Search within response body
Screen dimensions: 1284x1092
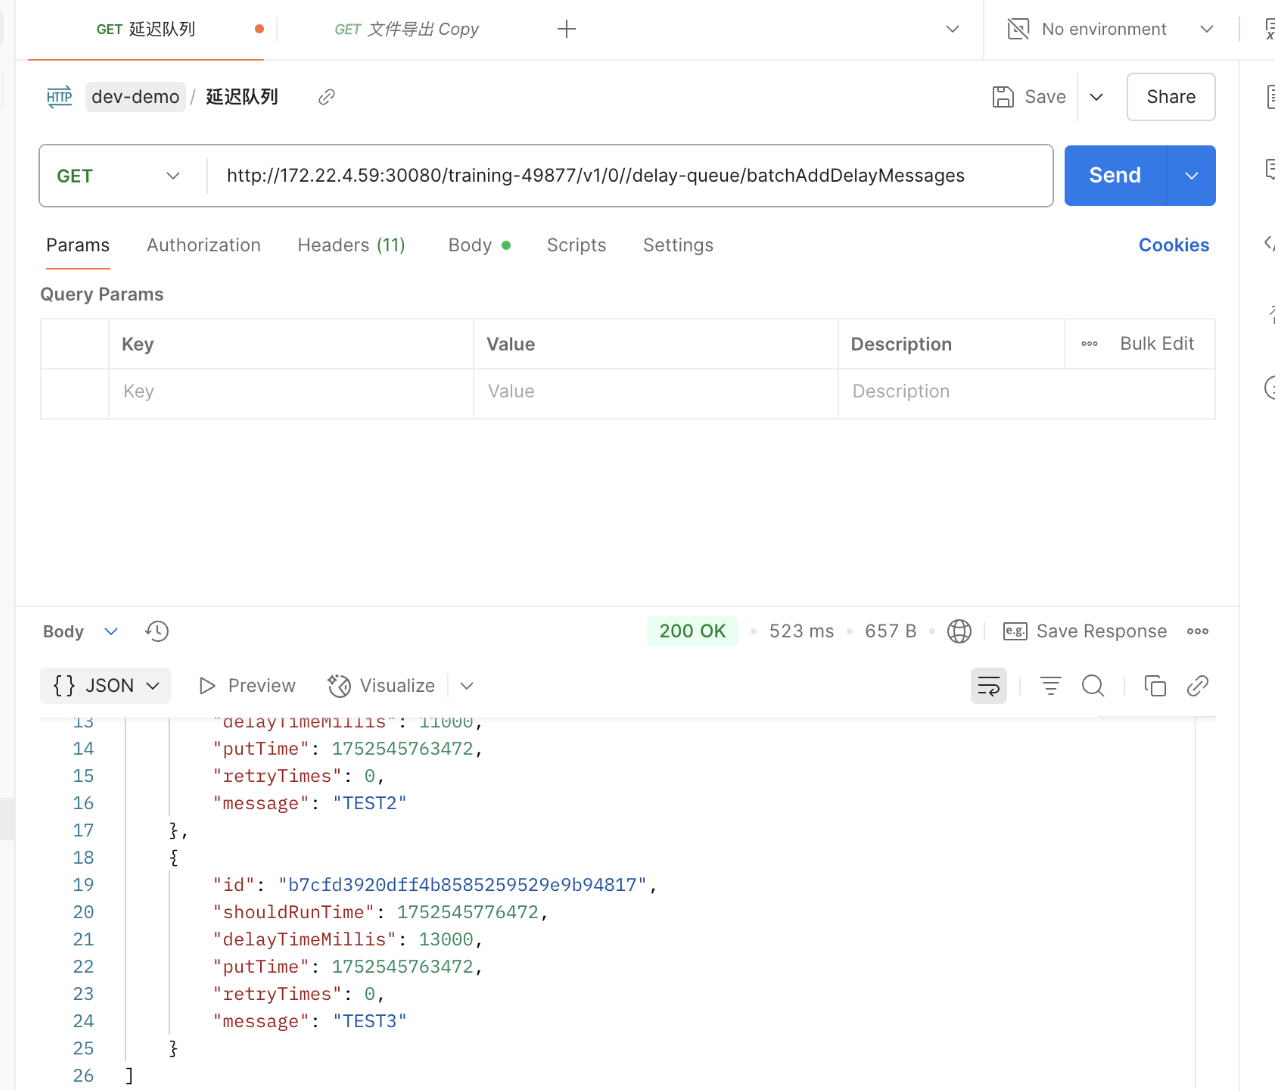pyautogui.click(x=1093, y=686)
